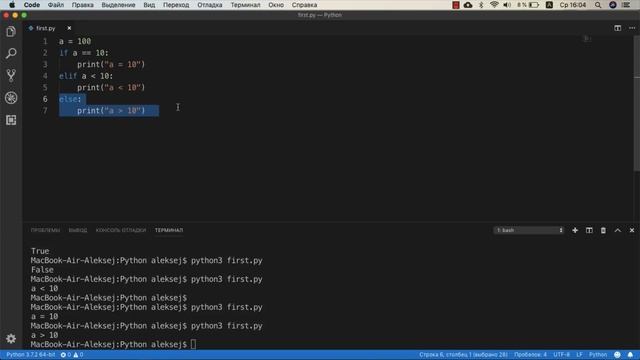The width and height of the screenshot is (640, 360).
Task: Open the Переход menu
Action: (x=176, y=5)
